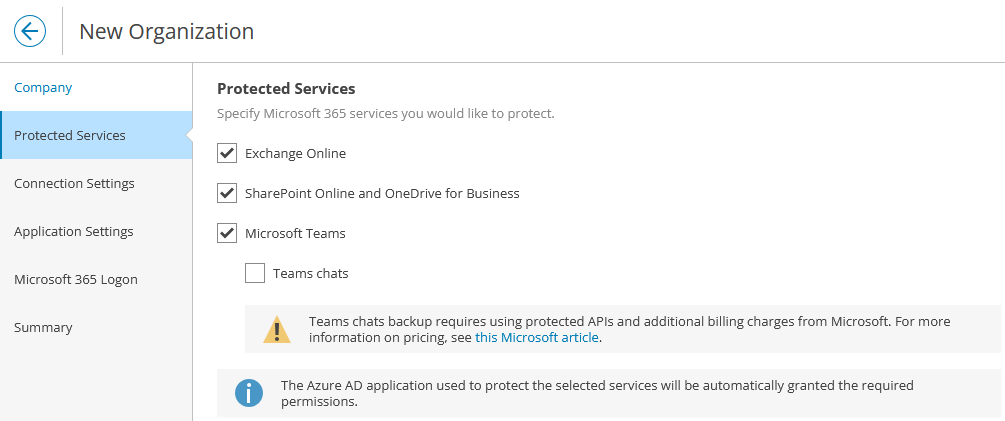Click the Teams chats label text
The image size is (1005, 421).
tap(311, 274)
